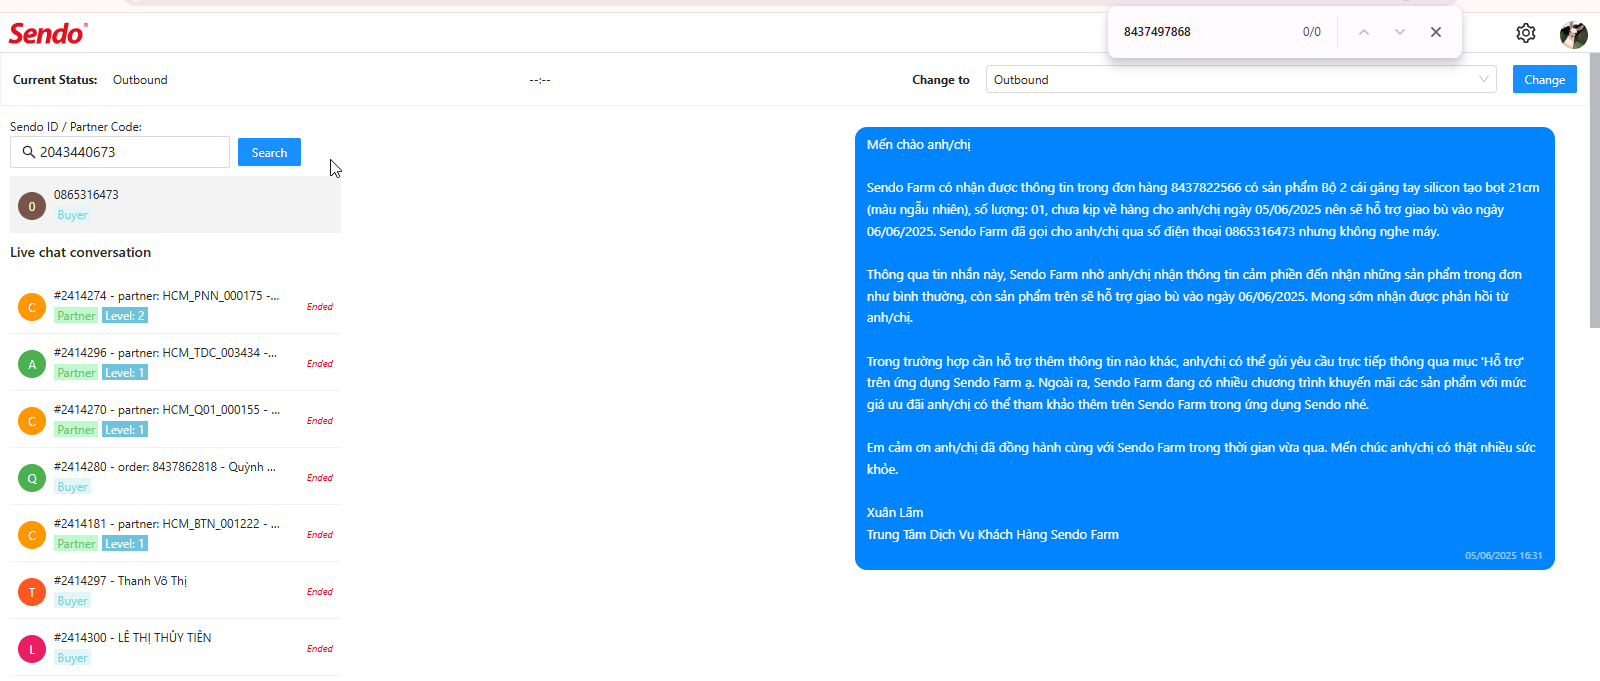Viewport: 1600px width, 681px height.
Task: Click message timestamp 05/06/2025 16:31
Action: pyautogui.click(x=1504, y=555)
